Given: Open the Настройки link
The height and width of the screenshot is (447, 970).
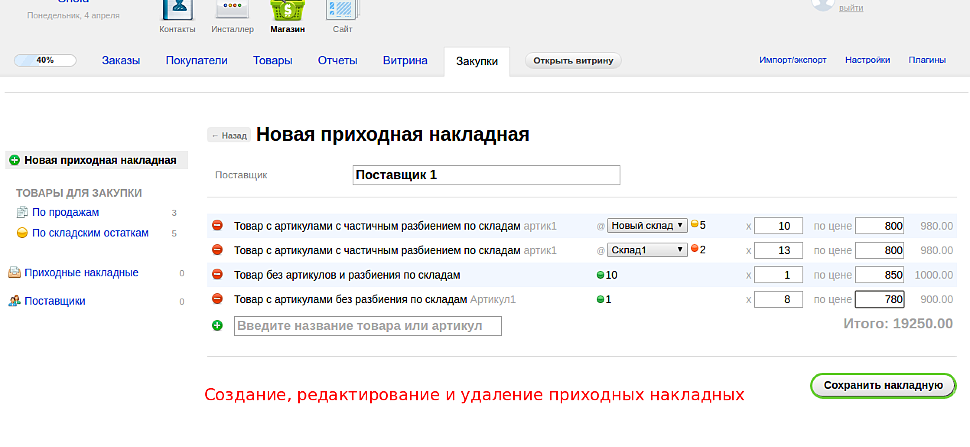Looking at the screenshot, I should [x=868, y=61].
